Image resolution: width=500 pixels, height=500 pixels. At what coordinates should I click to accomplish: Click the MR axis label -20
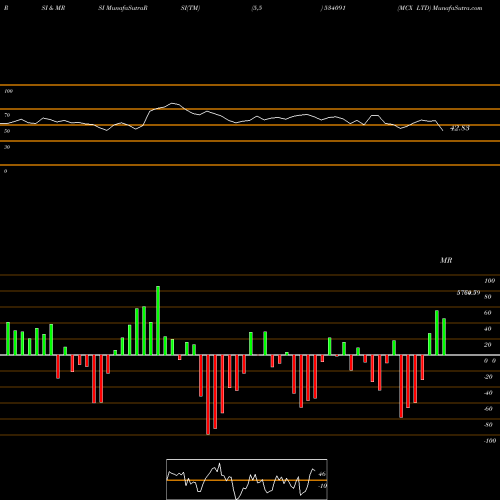click(x=488, y=377)
